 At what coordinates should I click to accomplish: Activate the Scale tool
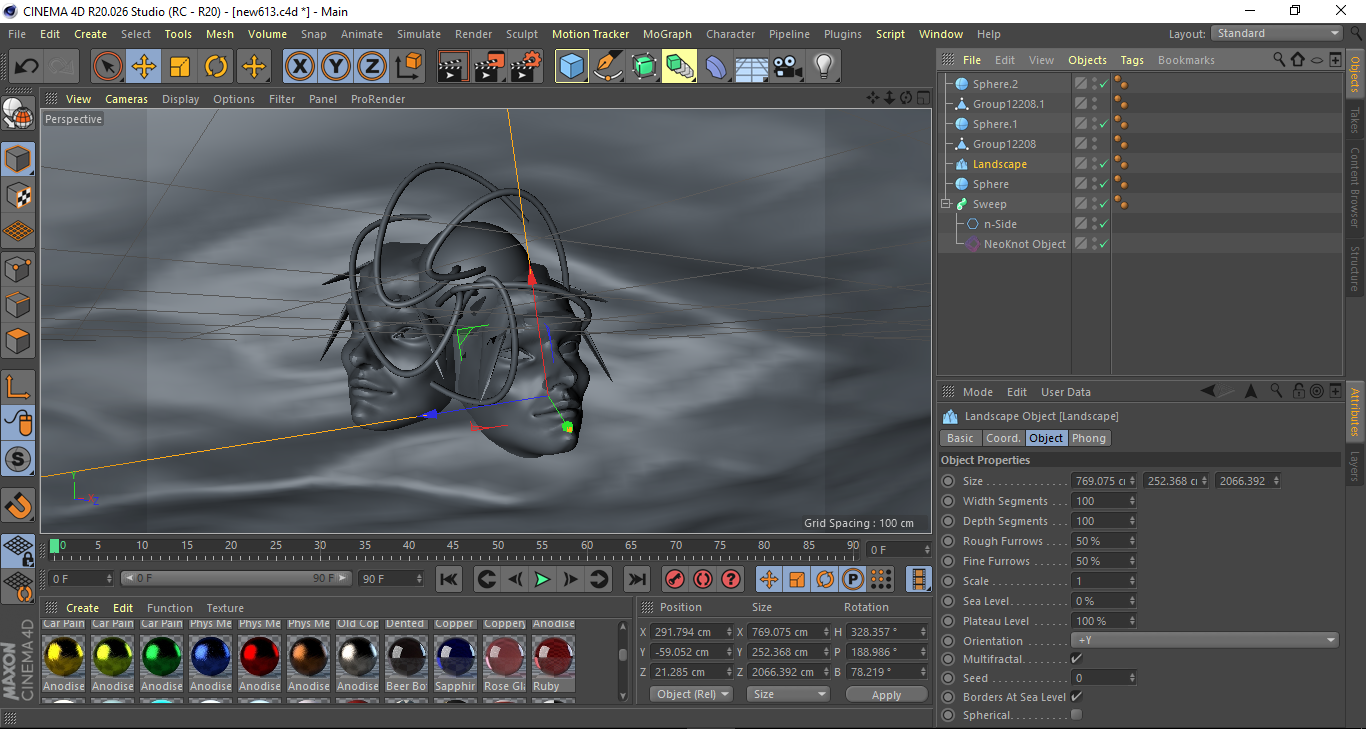coord(180,66)
